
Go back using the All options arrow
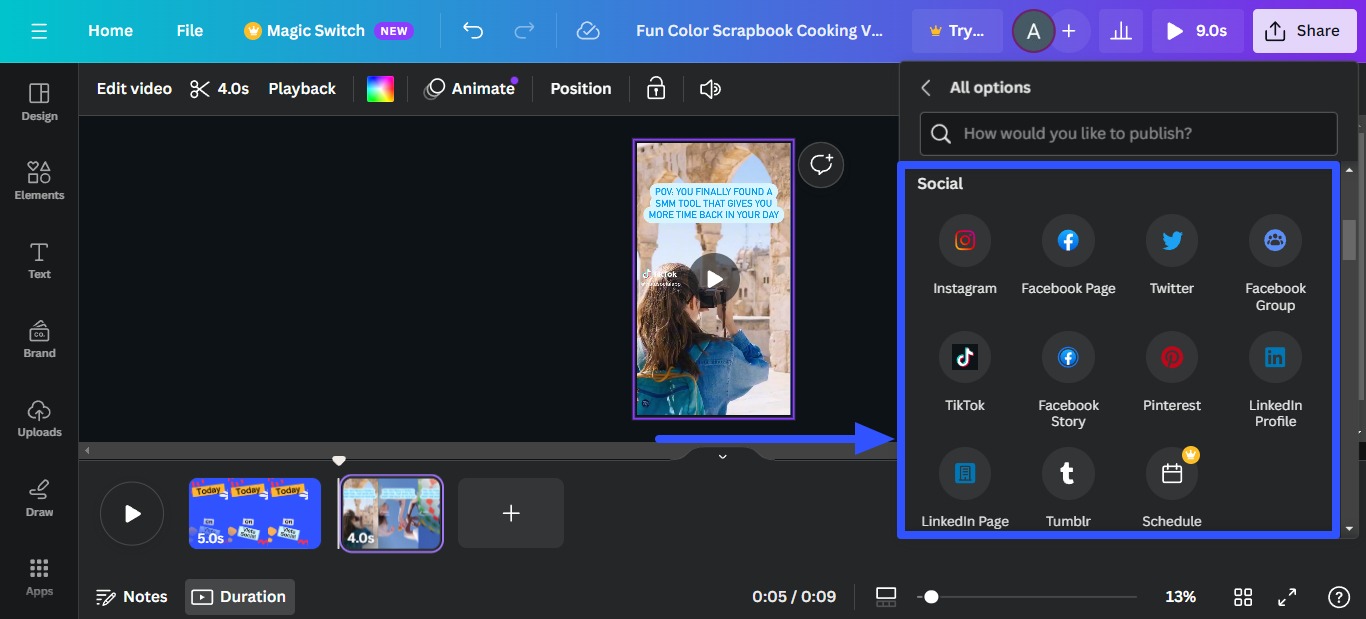point(926,88)
